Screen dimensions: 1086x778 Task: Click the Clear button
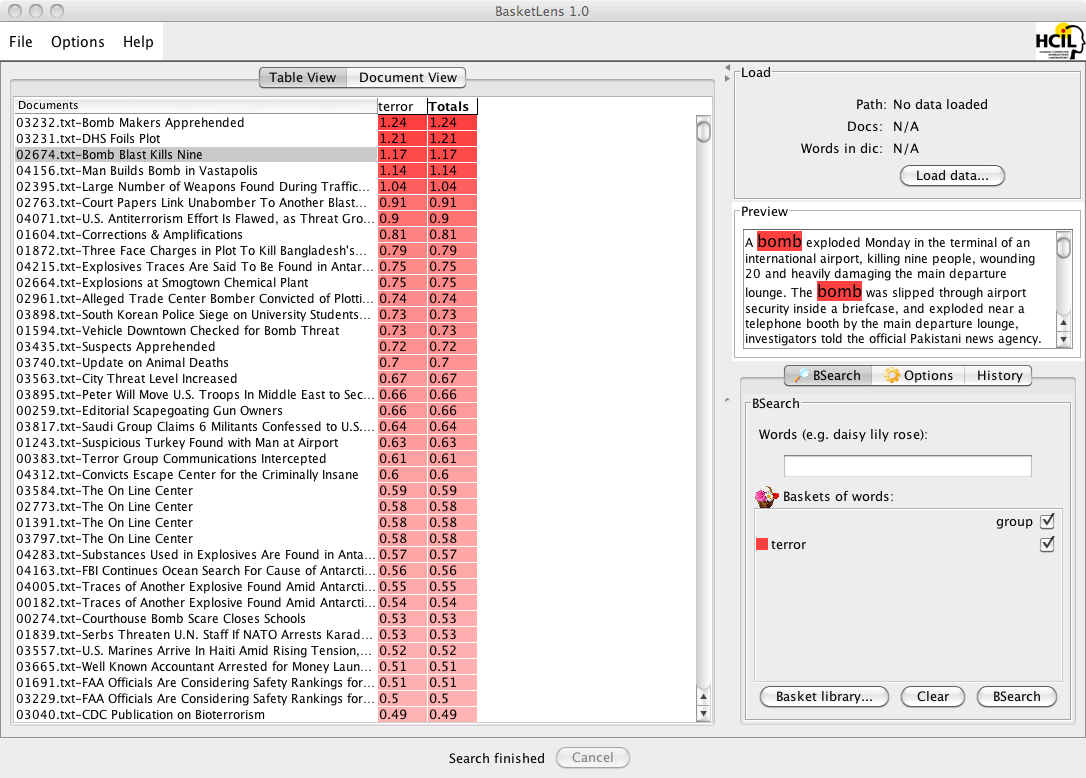click(x=932, y=696)
